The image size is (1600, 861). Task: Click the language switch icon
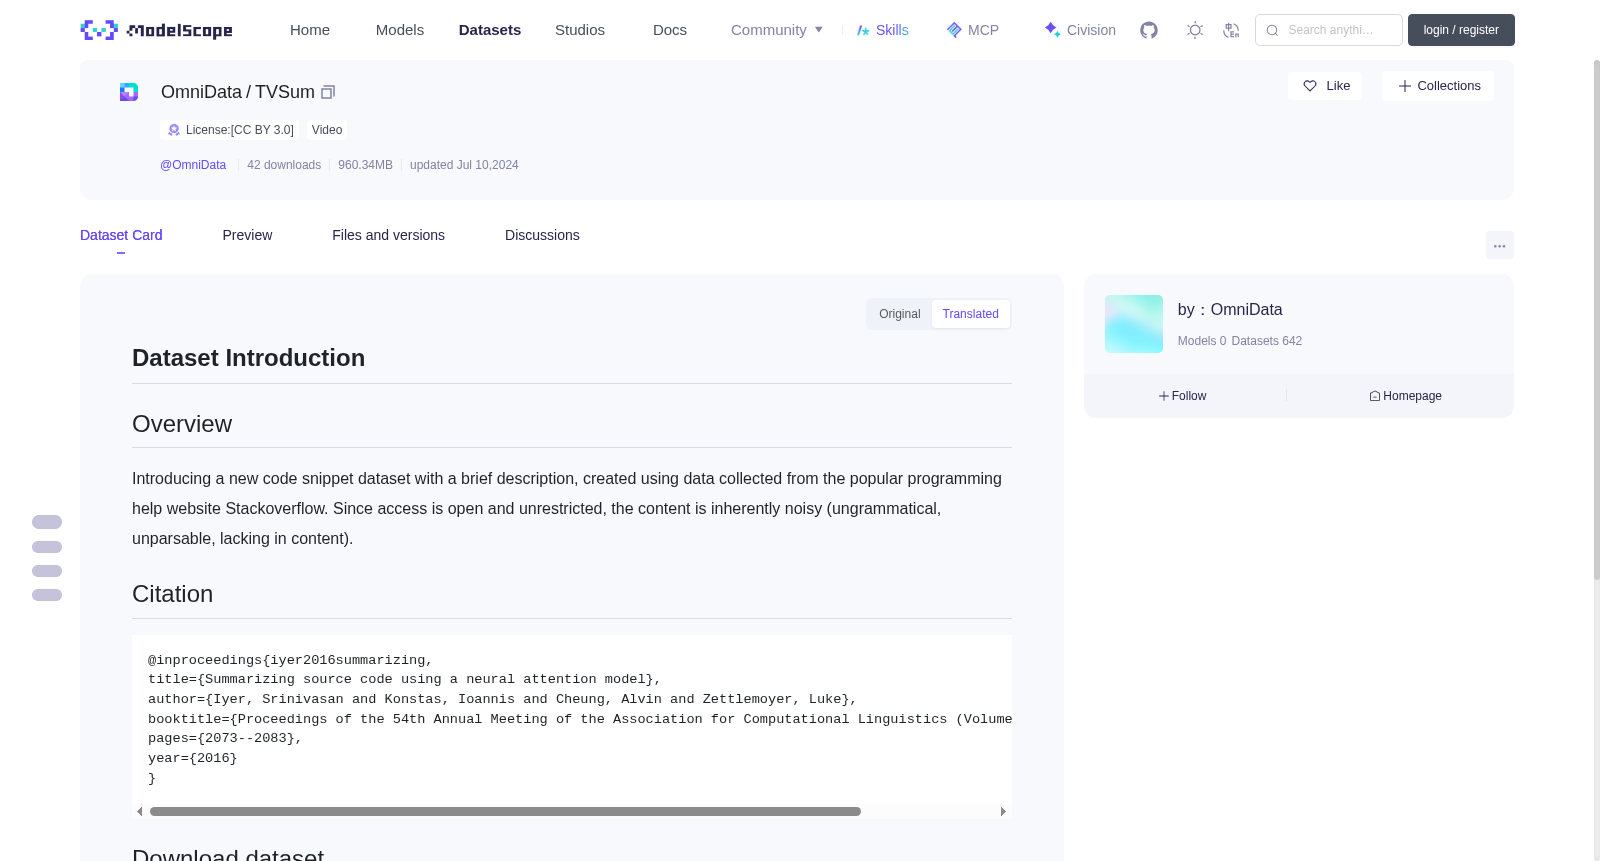tap(1231, 30)
